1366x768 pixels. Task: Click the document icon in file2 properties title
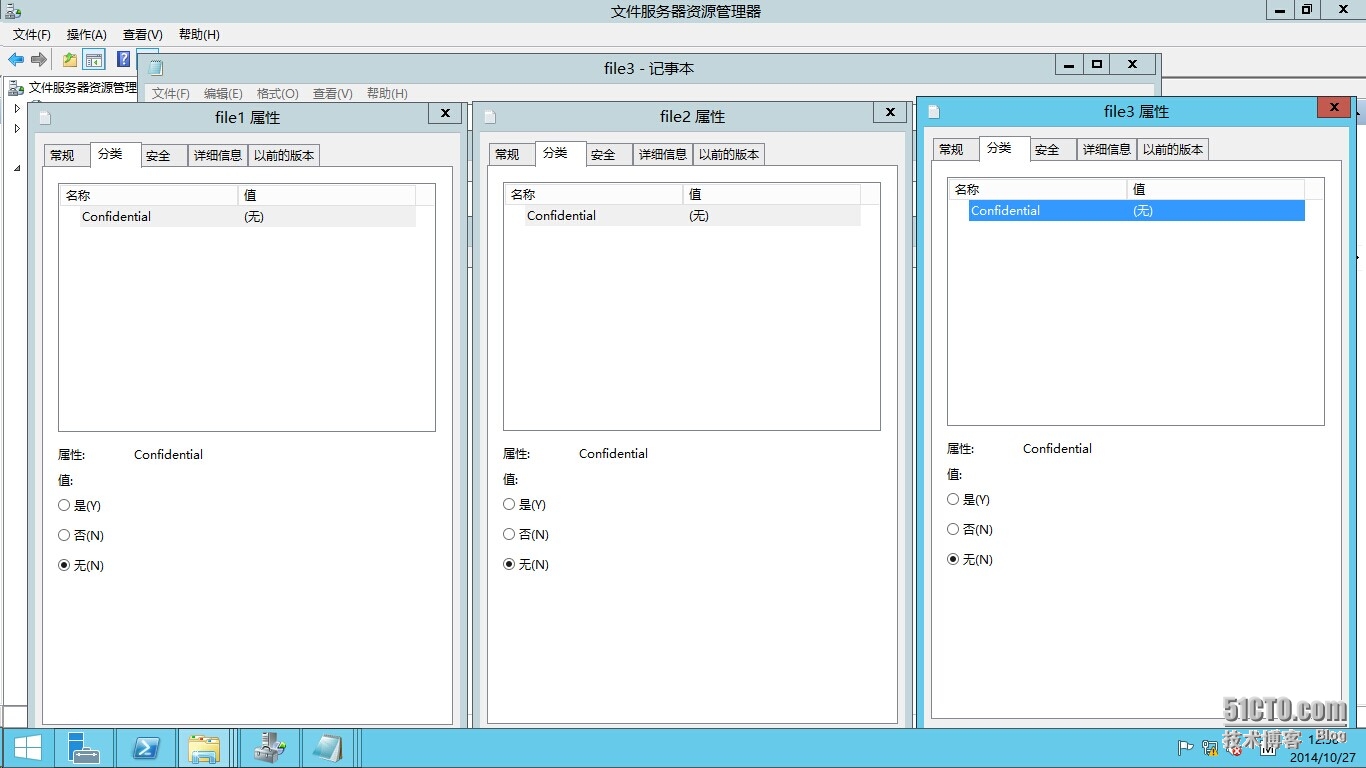pos(489,117)
